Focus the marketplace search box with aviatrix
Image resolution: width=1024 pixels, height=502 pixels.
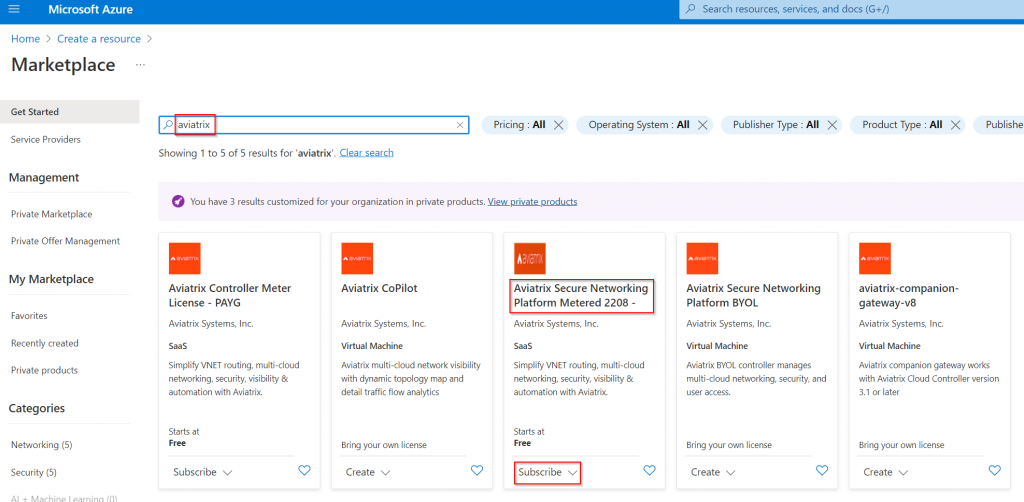coord(313,125)
